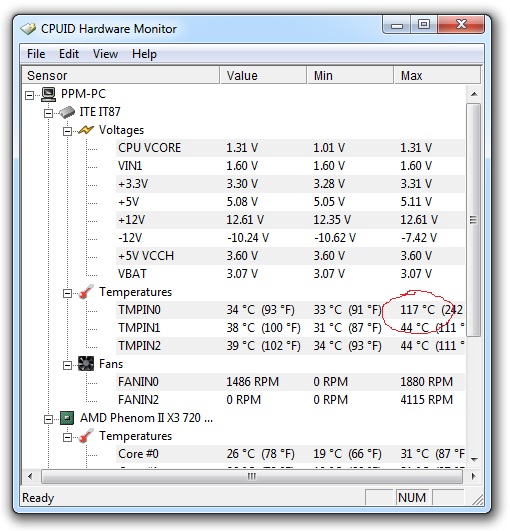Click the vertical scrollbar thumb
Viewport: 510px width, 531px height.
pyautogui.click(x=474, y=220)
